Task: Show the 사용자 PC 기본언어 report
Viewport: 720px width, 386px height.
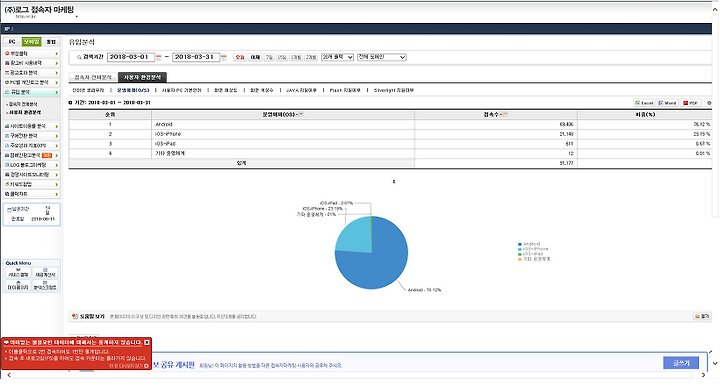Action: tap(181, 90)
